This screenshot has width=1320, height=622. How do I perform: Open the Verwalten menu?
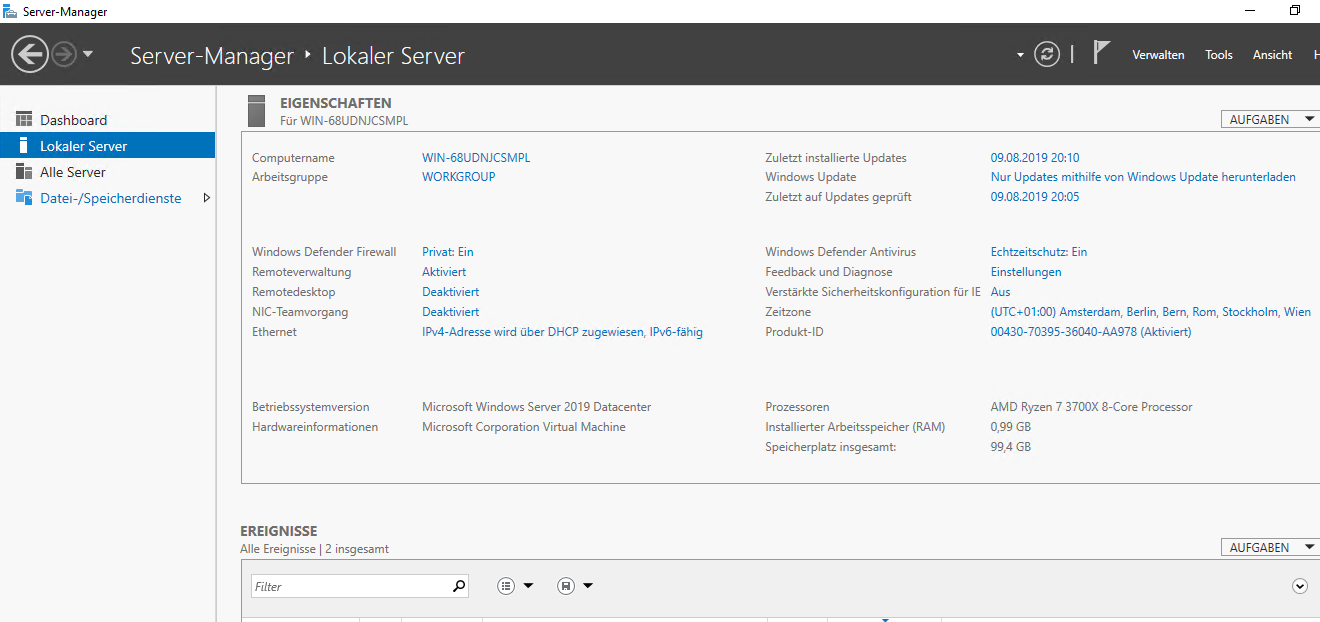pyautogui.click(x=1158, y=55)
